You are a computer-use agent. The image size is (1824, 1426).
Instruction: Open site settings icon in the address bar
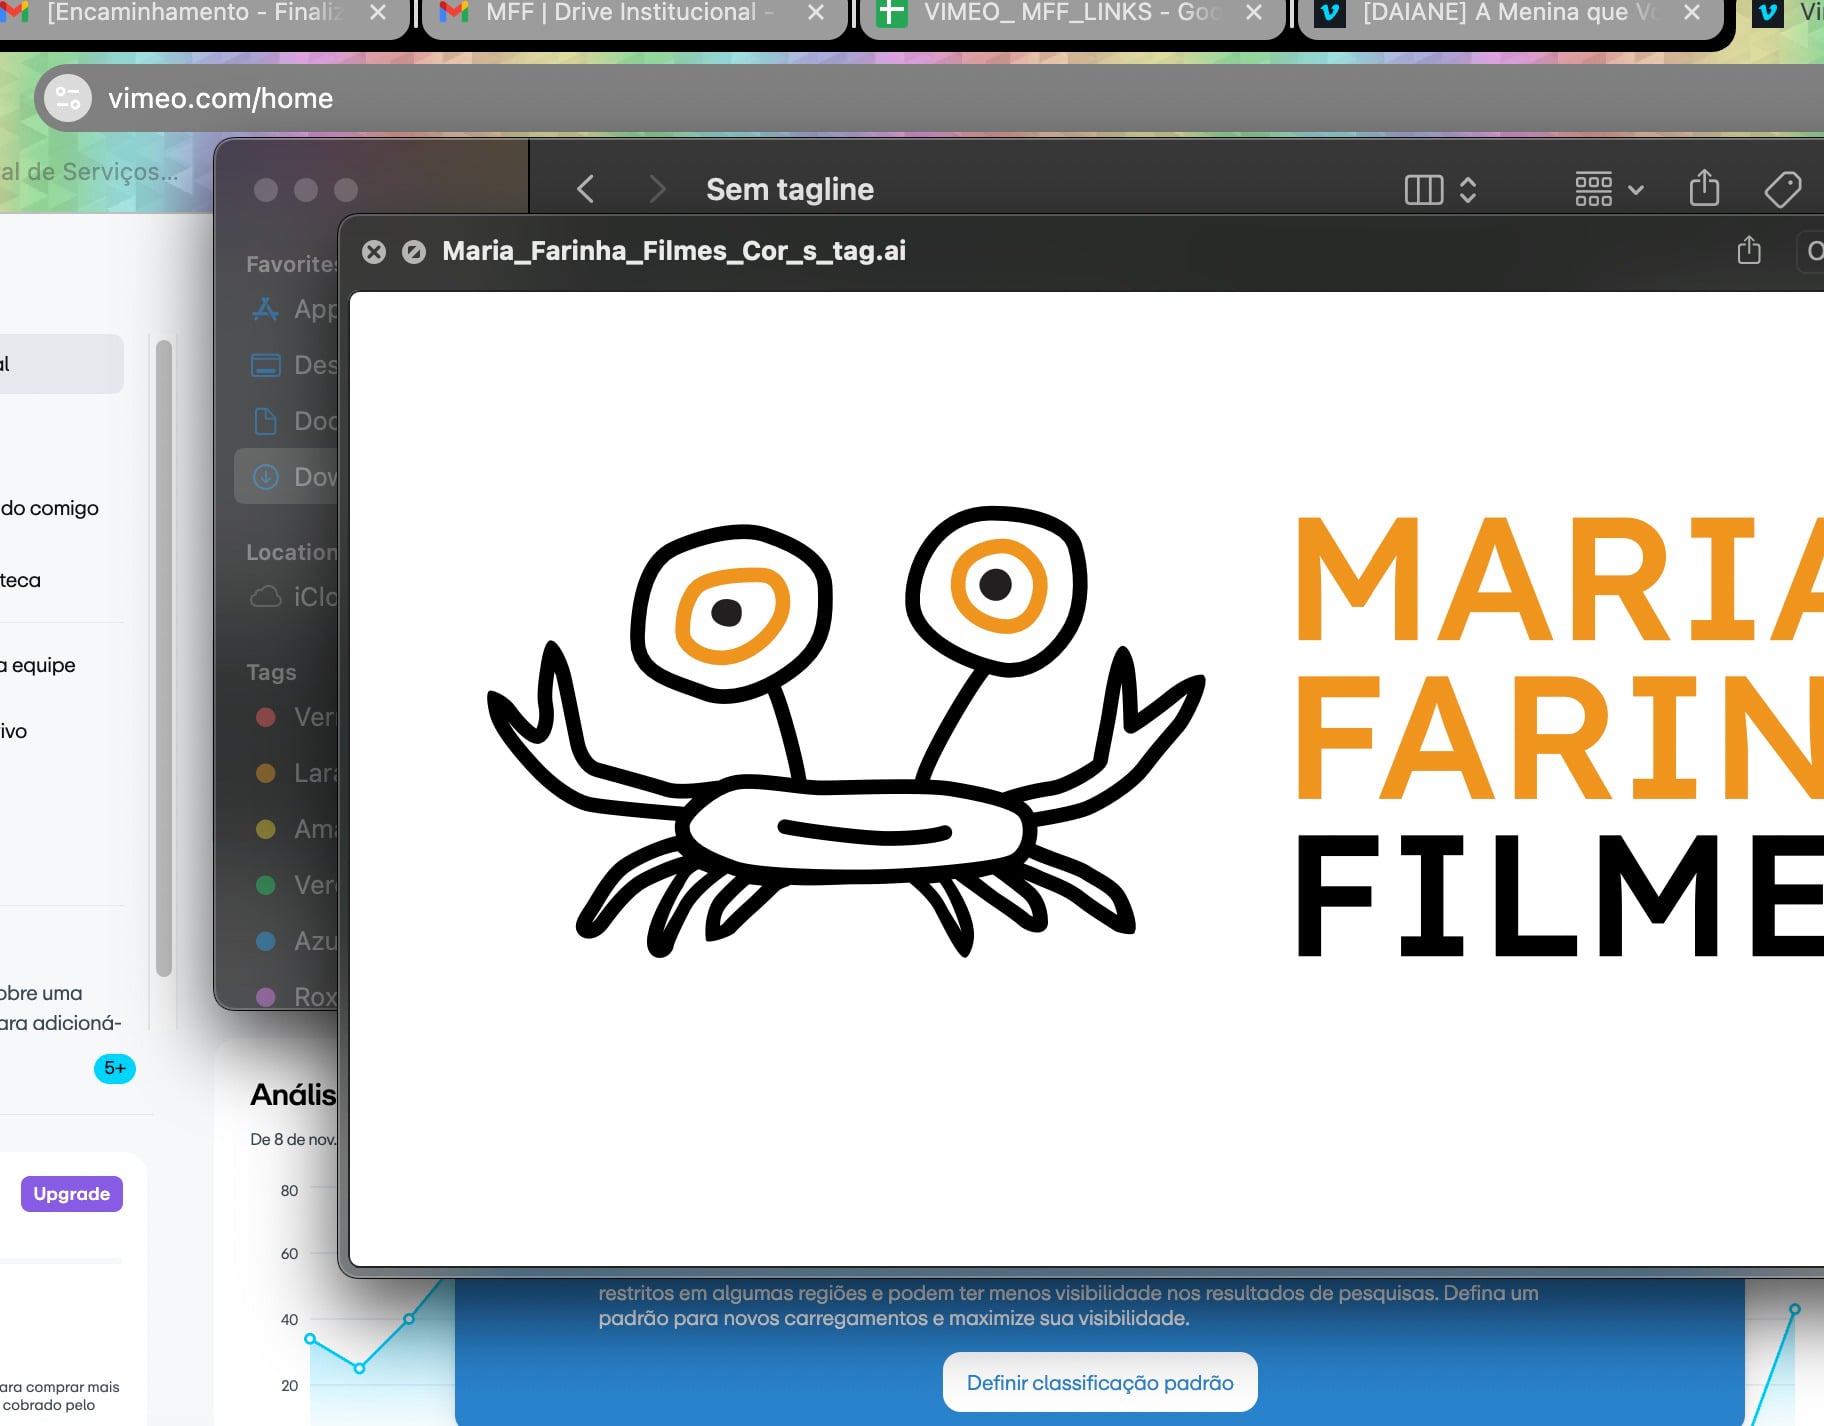[x=68, y=98]
